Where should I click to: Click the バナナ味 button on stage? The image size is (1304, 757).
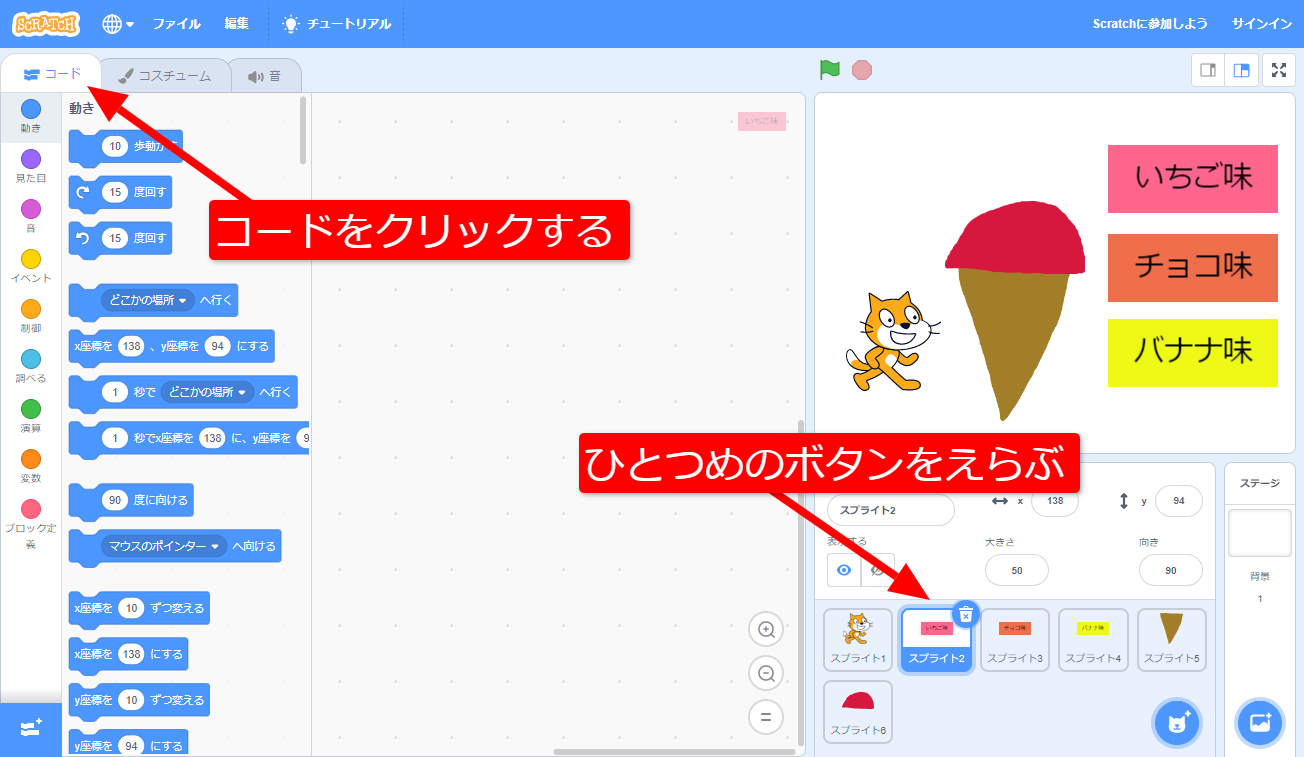pos(1193,353)
